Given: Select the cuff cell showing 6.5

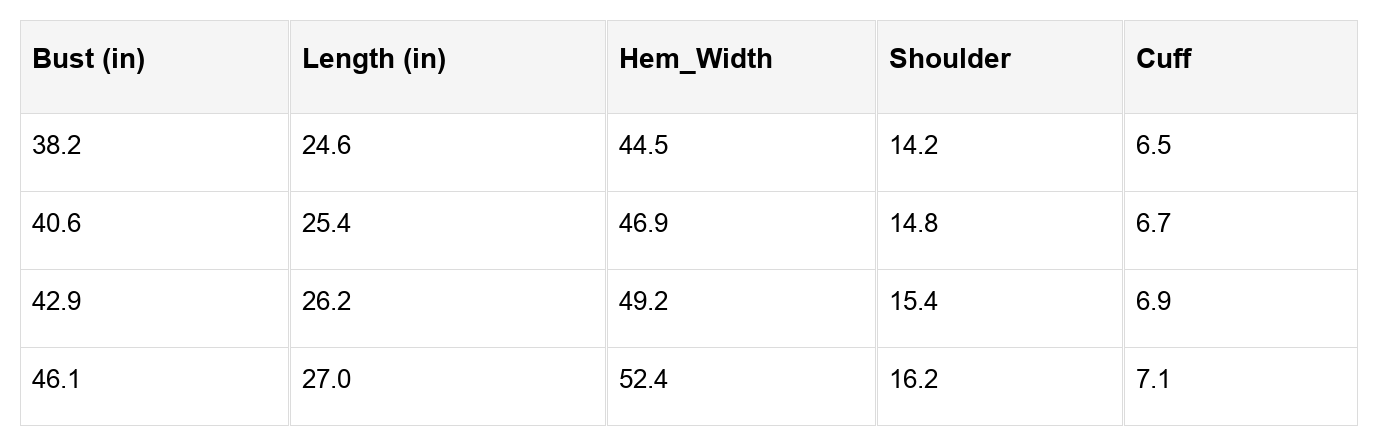Looking at the screenshot, I should point(1154,146).
